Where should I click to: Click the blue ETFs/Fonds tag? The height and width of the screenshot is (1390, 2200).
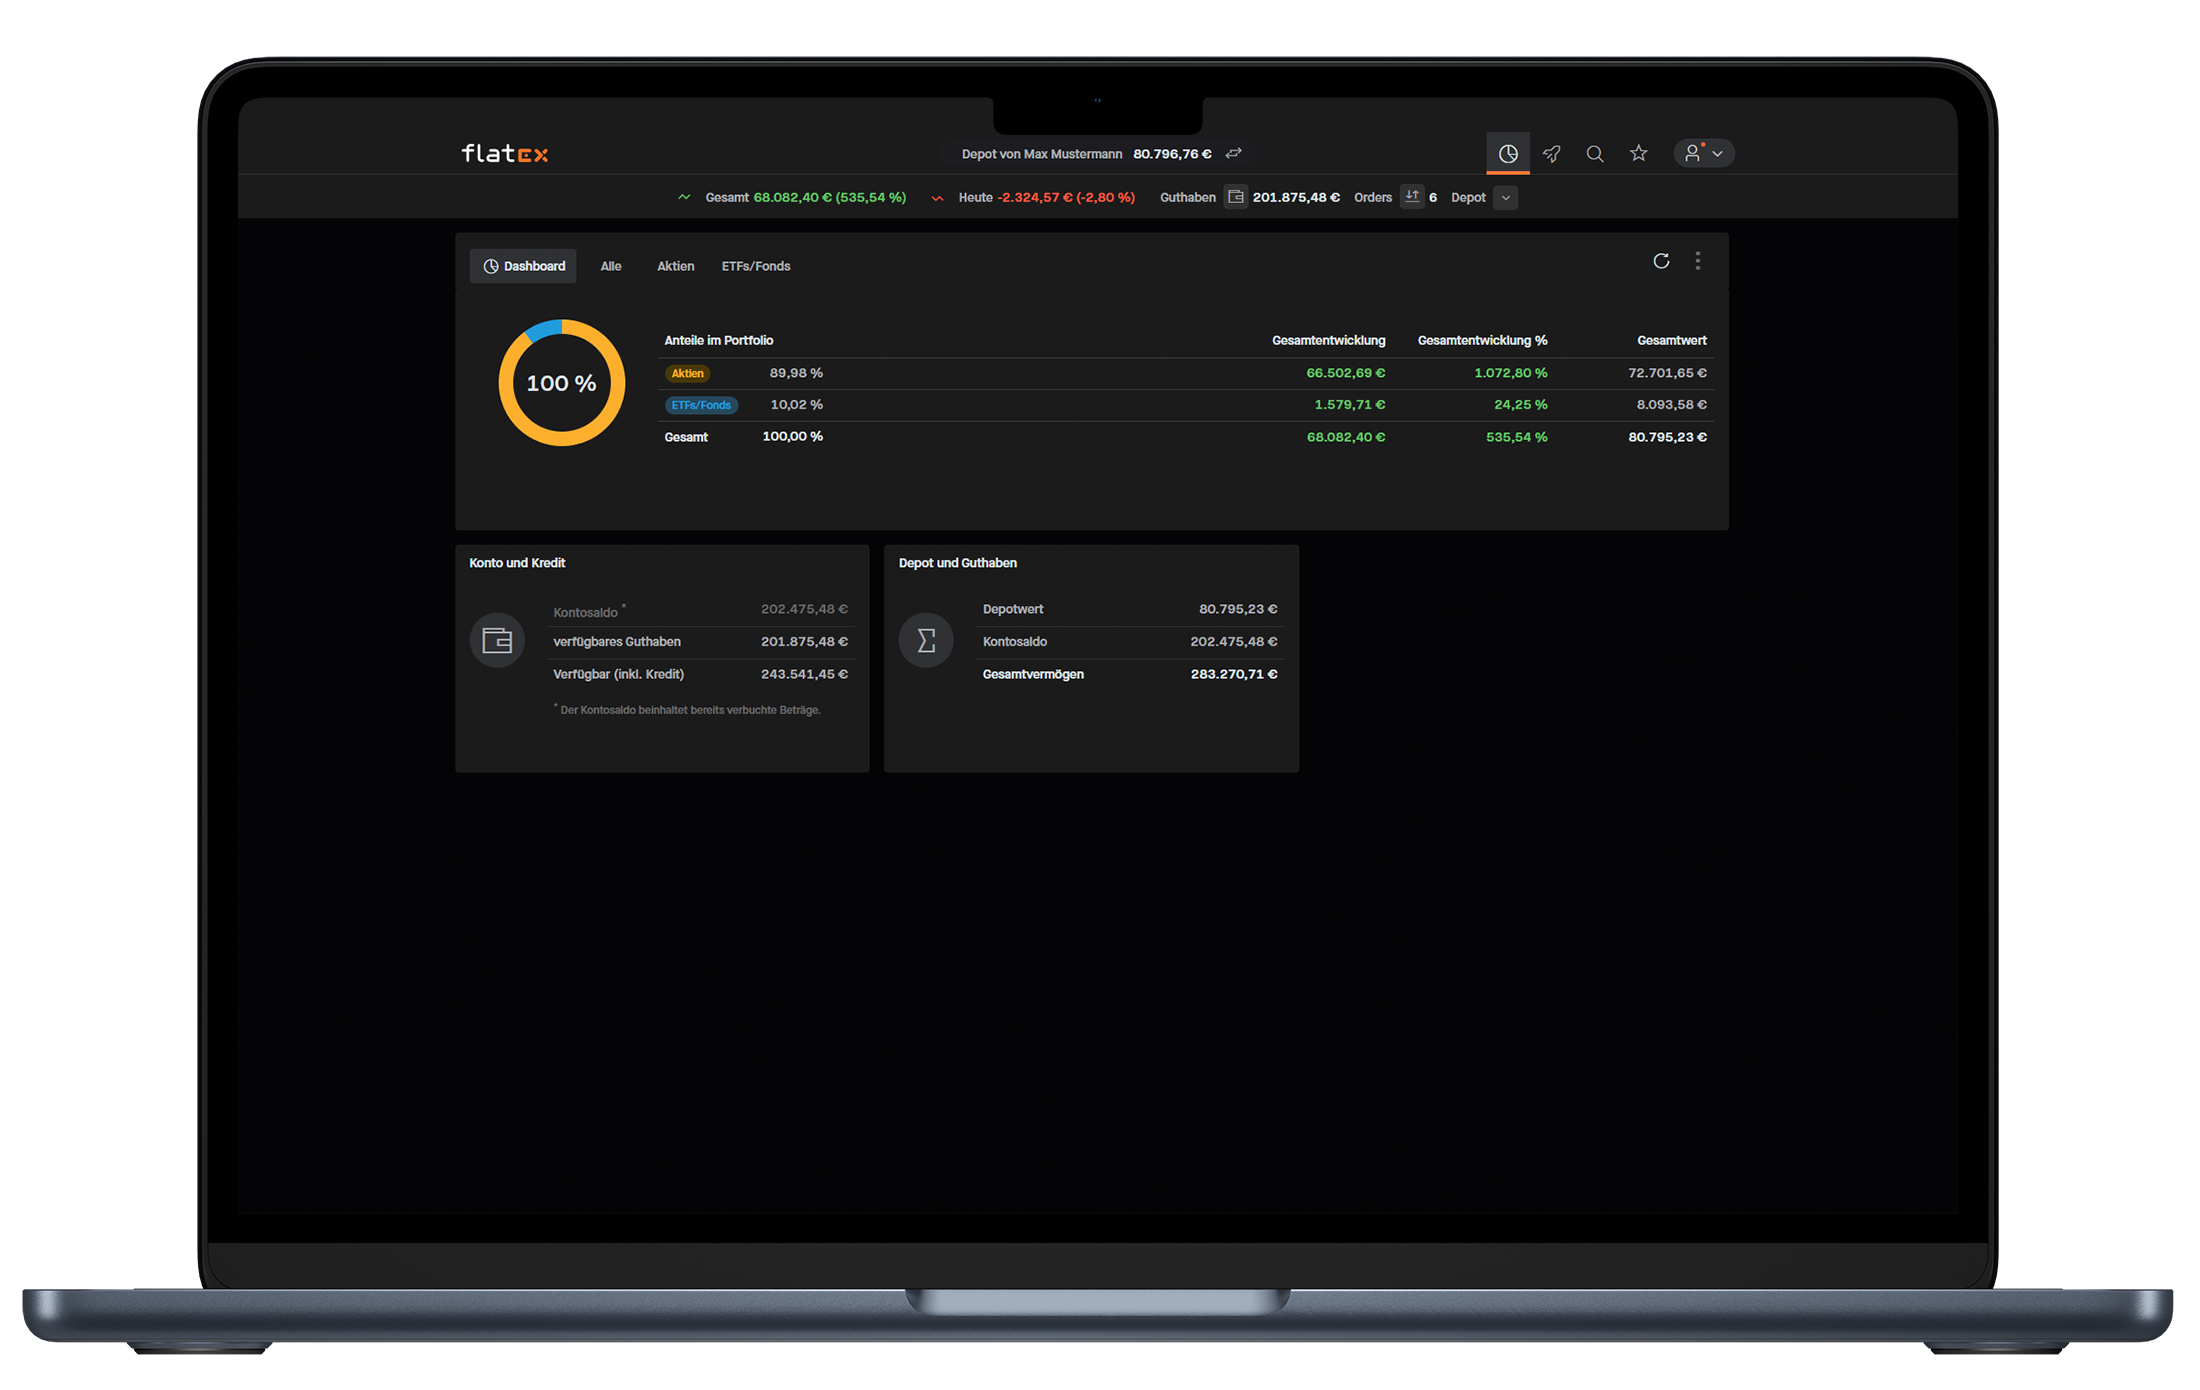701,405
